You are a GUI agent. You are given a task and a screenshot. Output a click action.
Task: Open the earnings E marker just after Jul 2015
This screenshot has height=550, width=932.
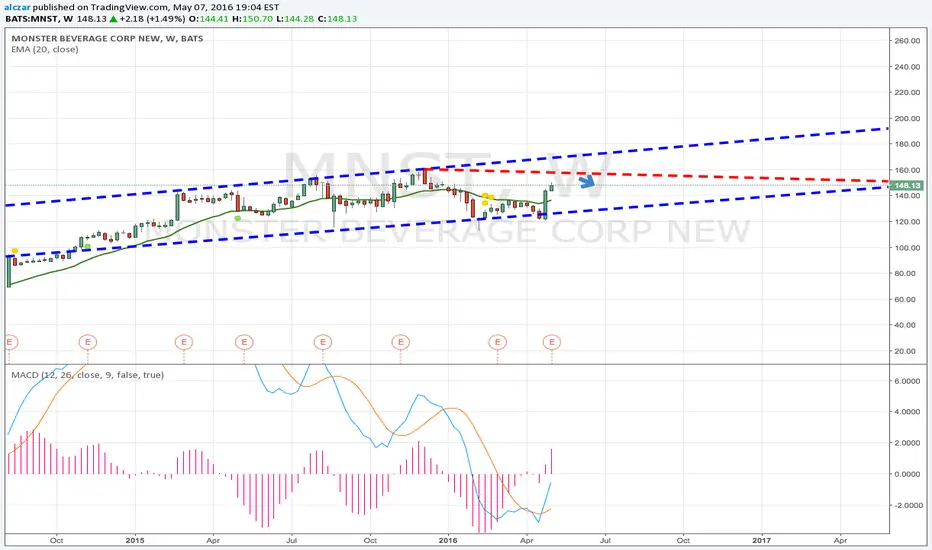click(323, 342)
